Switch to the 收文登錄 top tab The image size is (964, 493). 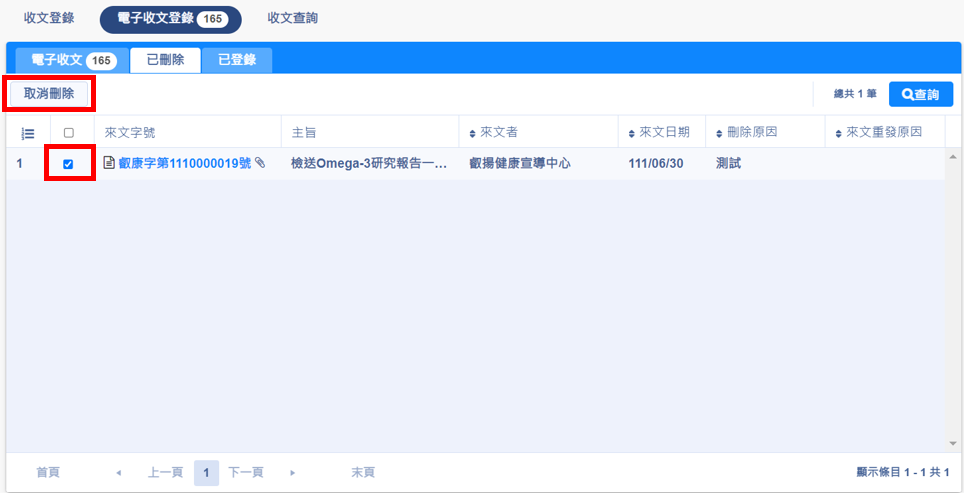(x=49, y=18)
